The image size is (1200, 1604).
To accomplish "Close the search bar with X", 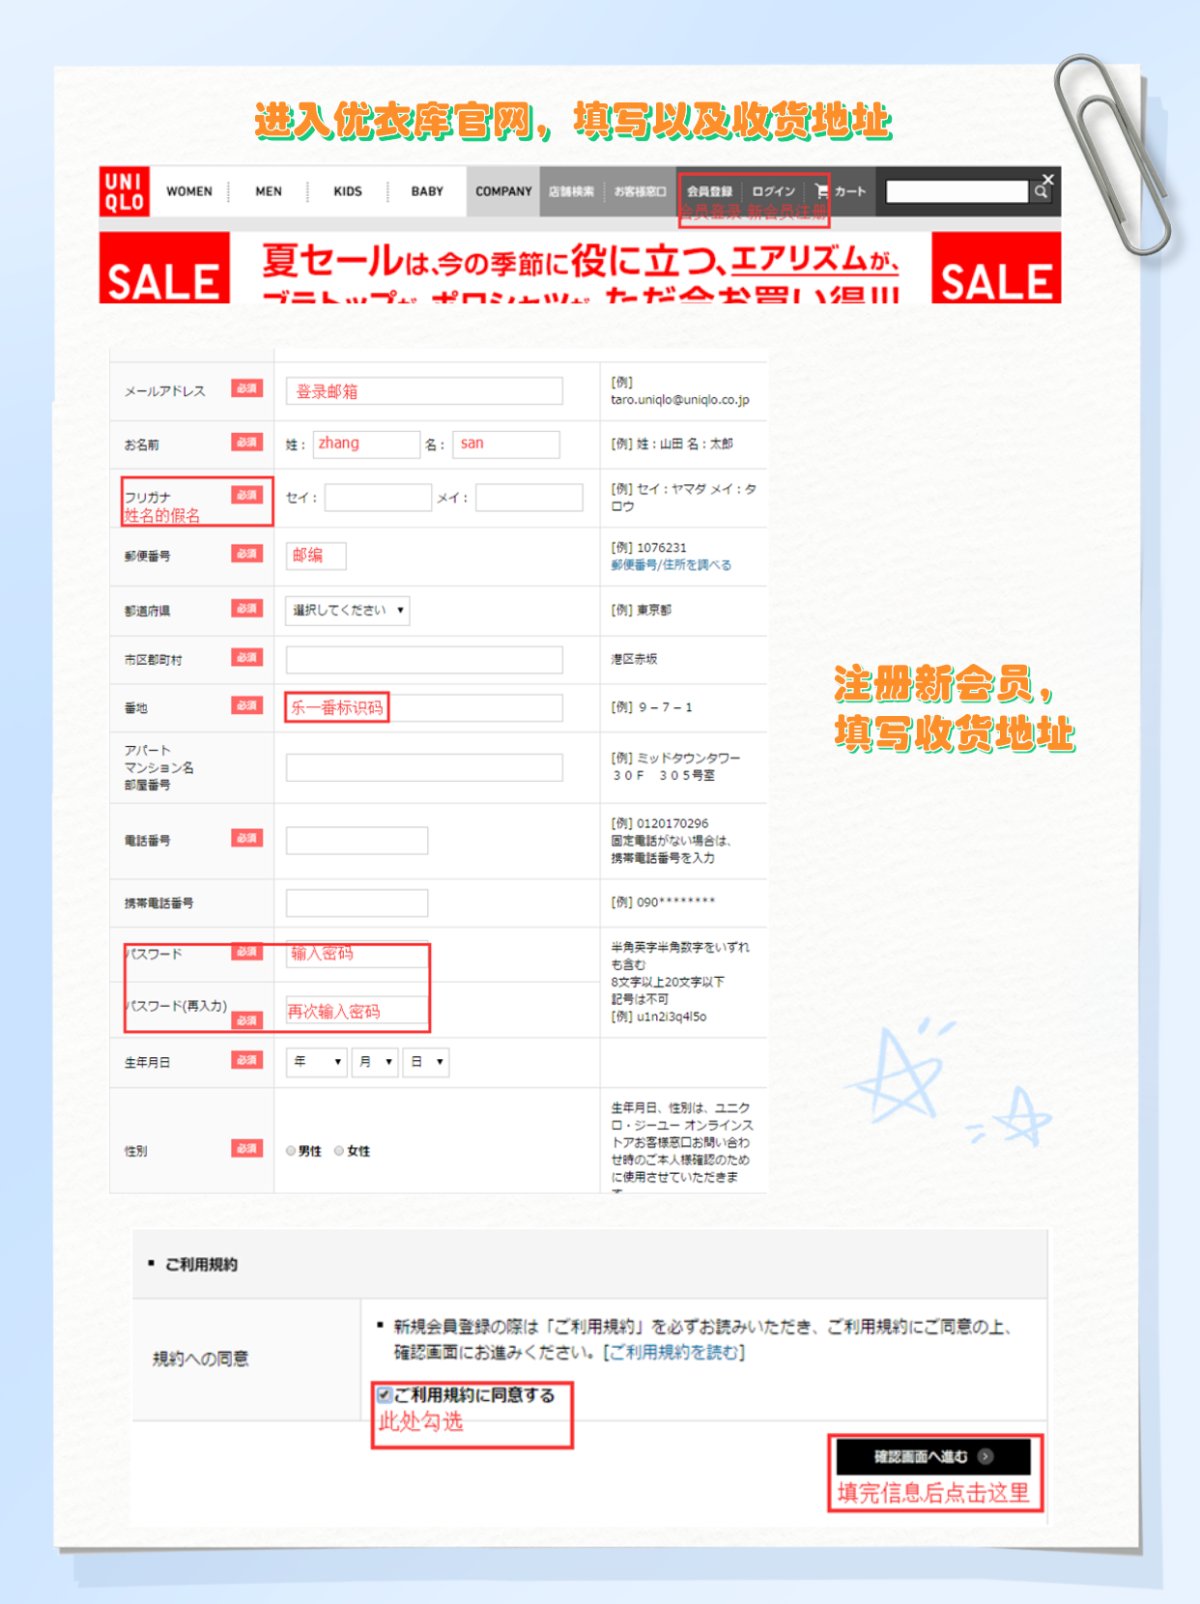I will tap(1048, 178).
